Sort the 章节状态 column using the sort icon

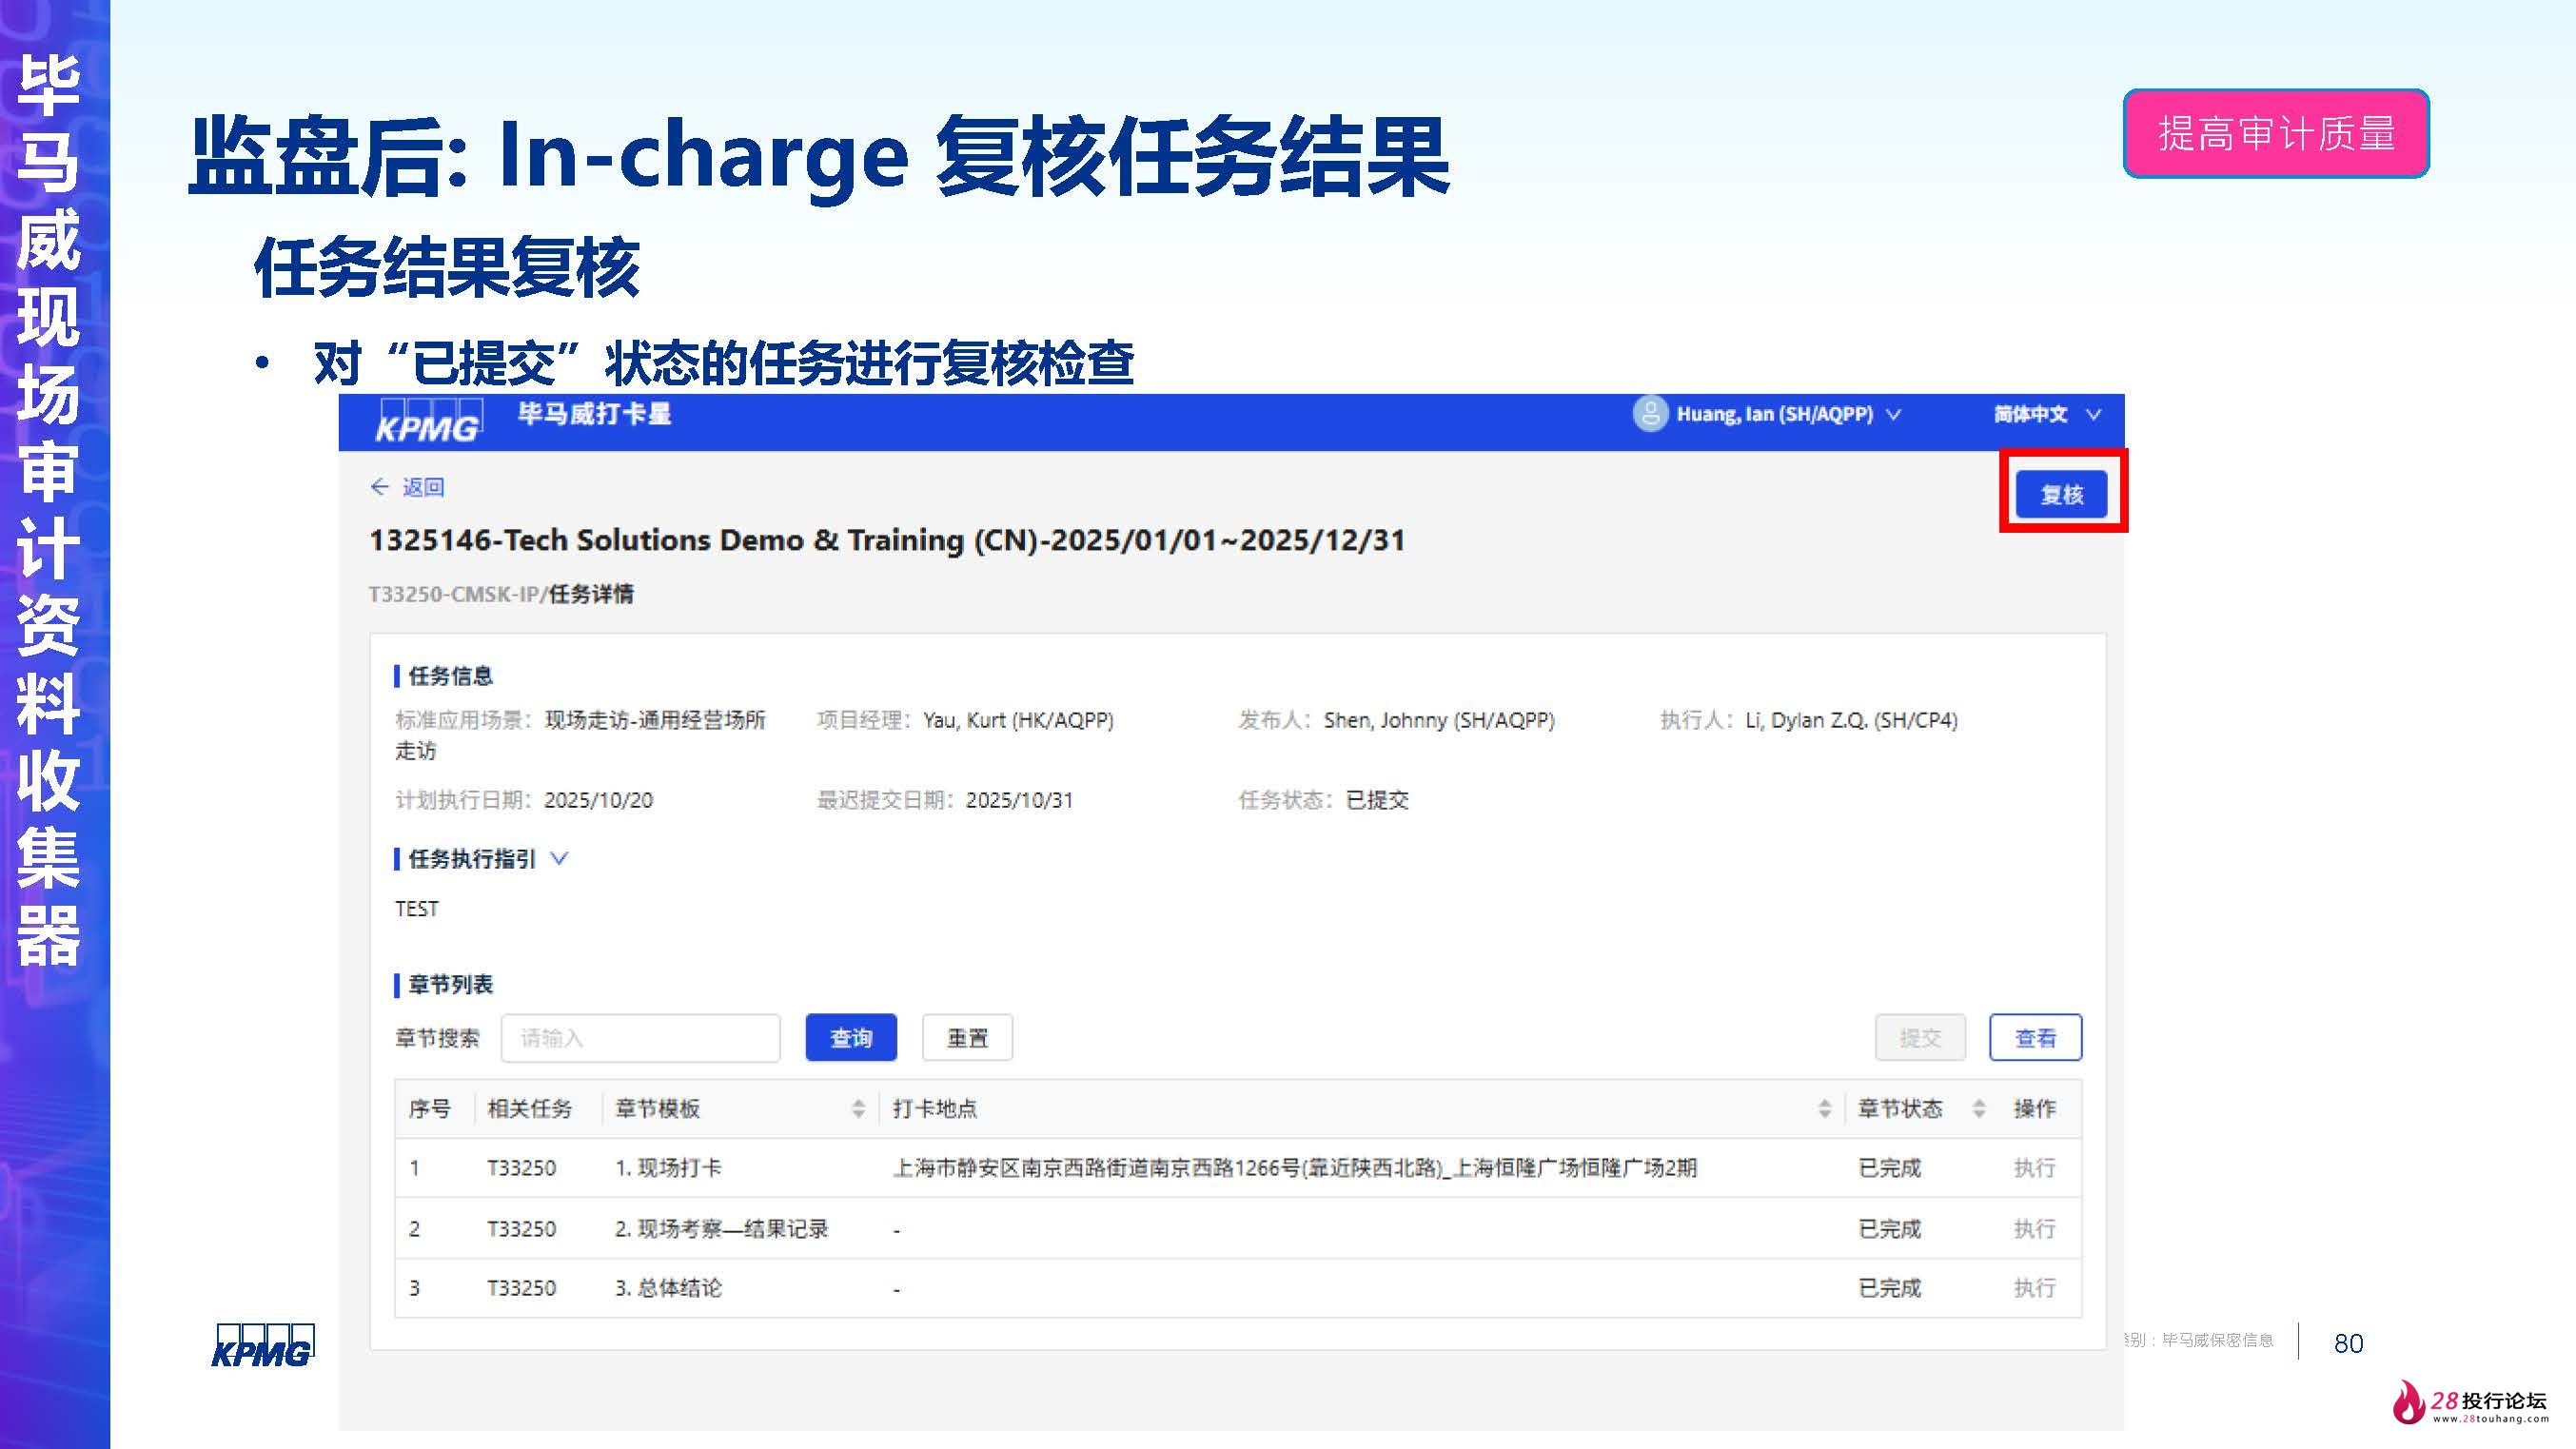tap(1978, 1108)
